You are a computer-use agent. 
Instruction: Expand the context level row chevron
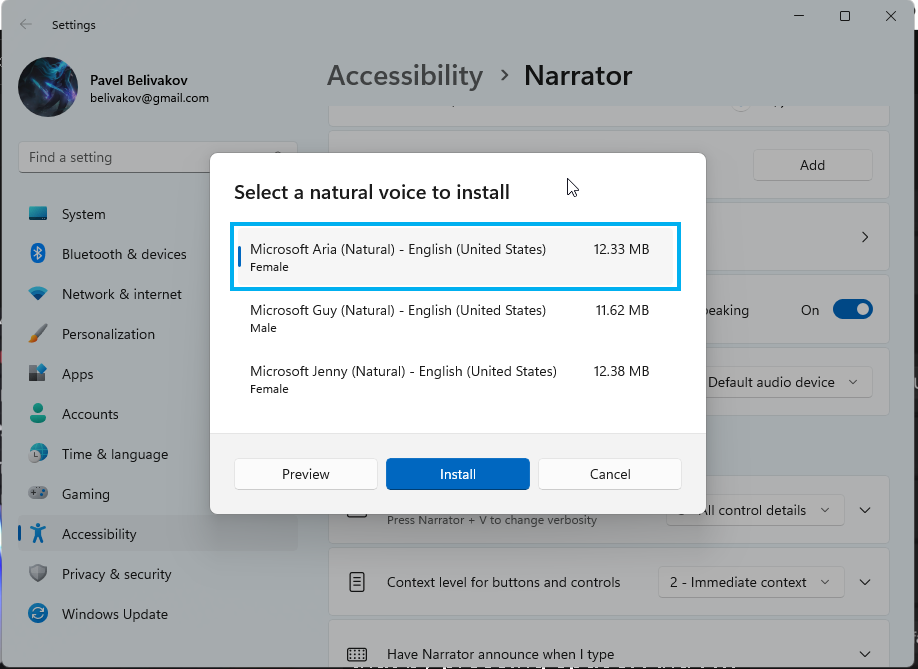tap(865, 582)
